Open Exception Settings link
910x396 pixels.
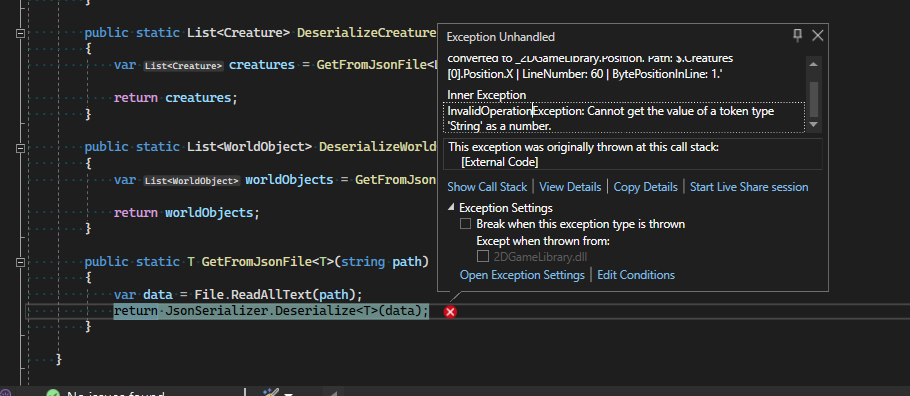(x=522, y=275)
